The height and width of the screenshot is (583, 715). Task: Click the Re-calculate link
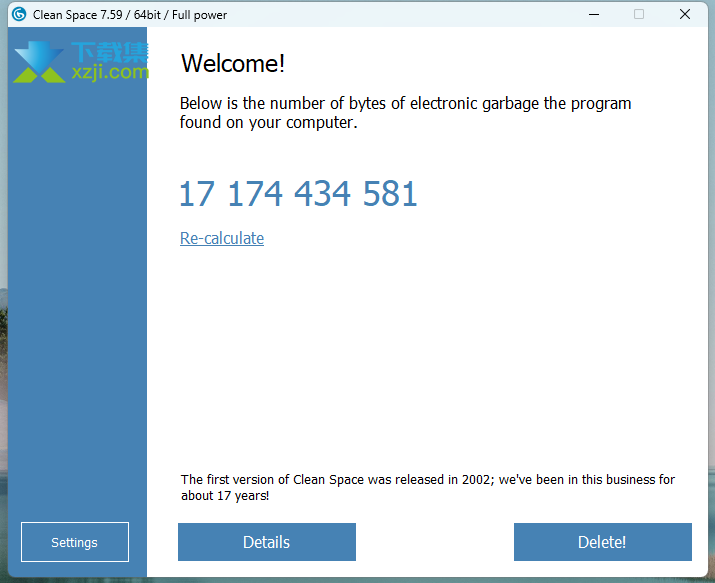tap(222, 238)
